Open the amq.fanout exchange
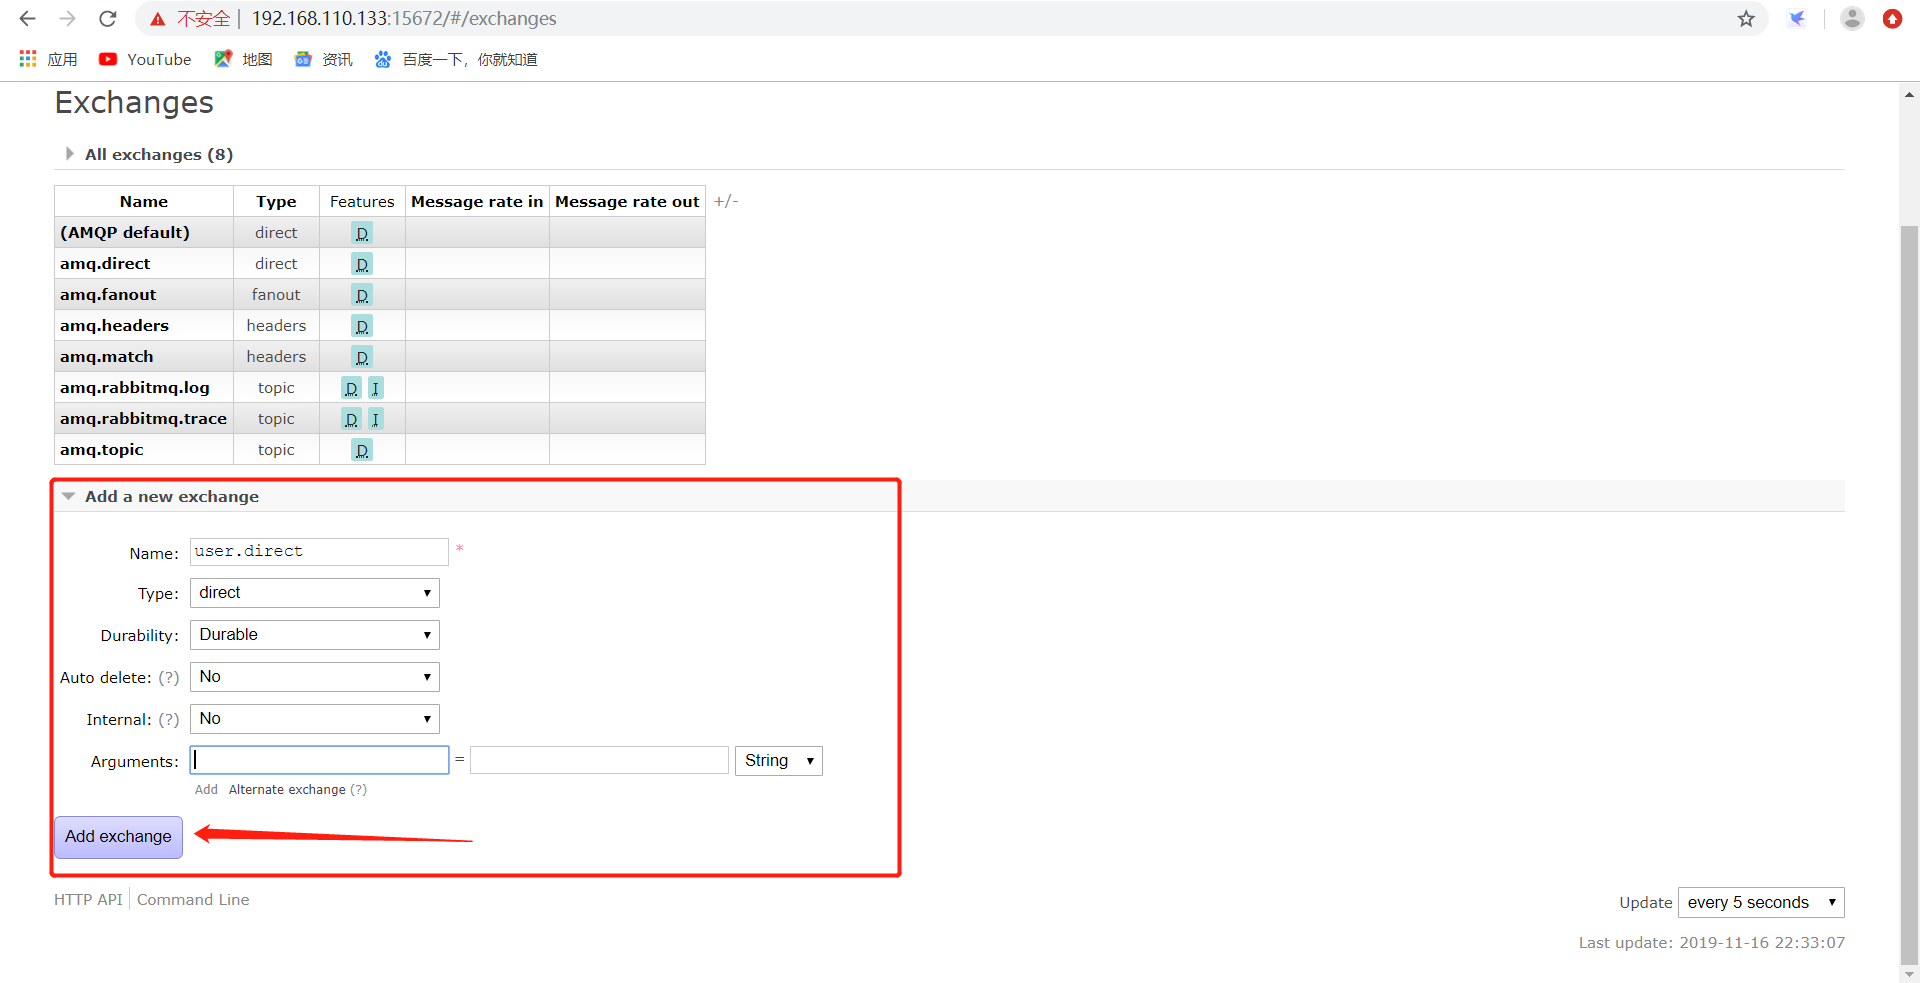1920x983 pixels. click(108, 294)
